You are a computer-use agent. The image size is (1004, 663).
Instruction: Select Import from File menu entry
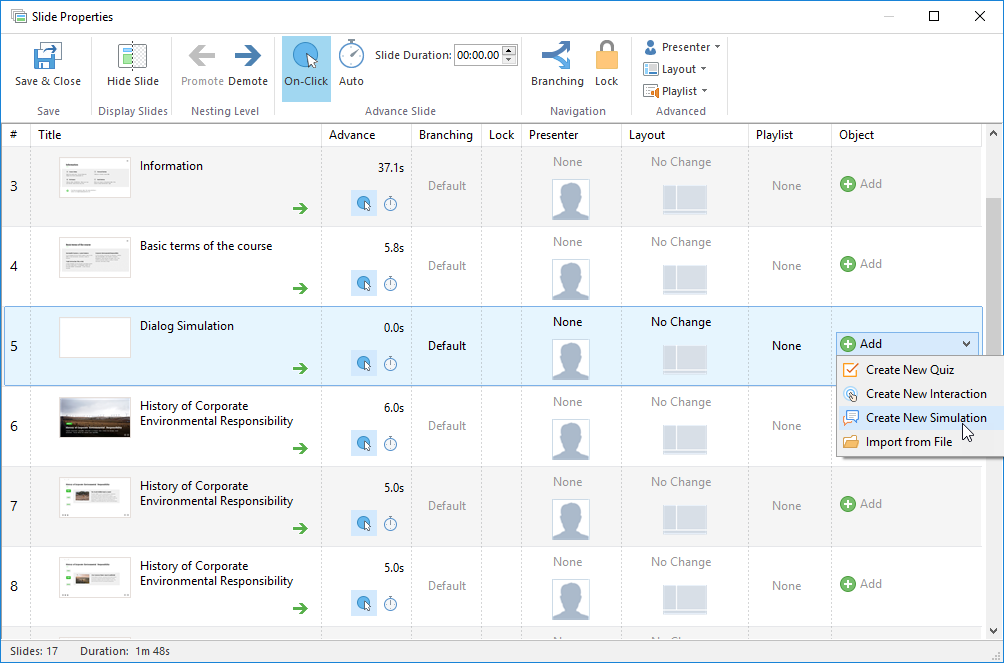coord(908,442)
